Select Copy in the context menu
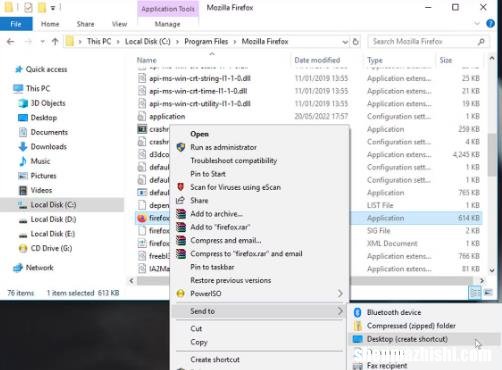Screen dimensions: 502x370 tap(199, 342)
